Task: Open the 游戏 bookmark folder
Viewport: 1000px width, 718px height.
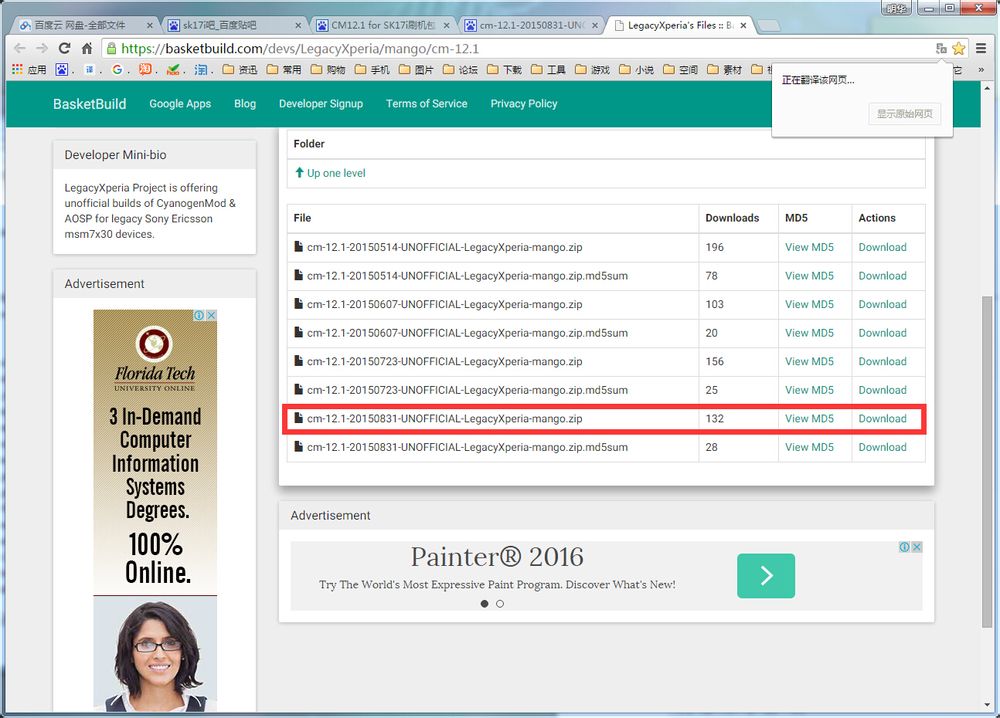Action: 592,70
